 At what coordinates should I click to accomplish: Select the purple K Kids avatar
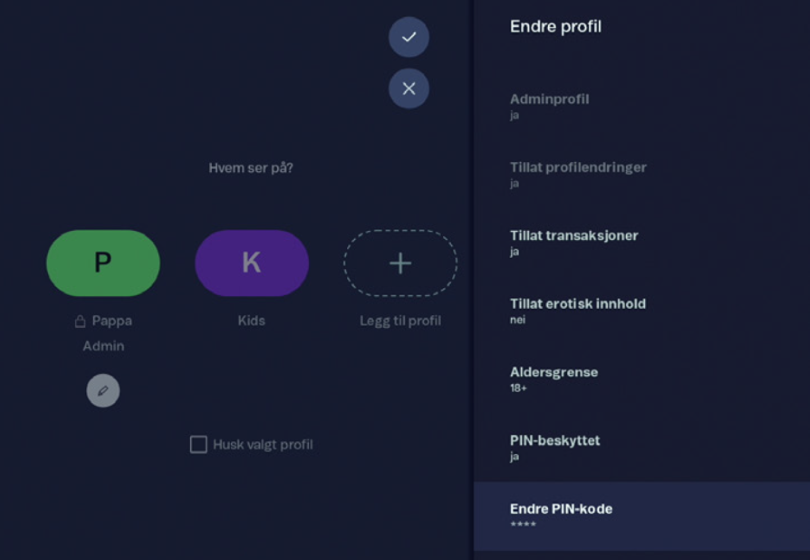click(252, 263)
